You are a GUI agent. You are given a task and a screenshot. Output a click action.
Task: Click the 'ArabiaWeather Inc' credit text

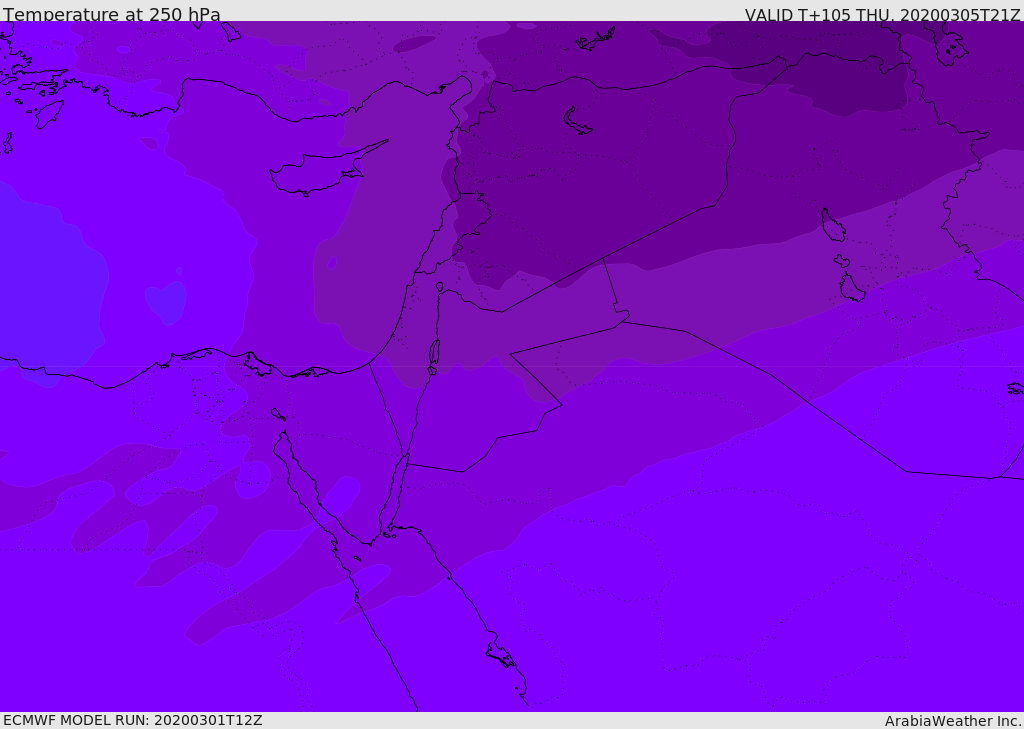pos(952,721)
